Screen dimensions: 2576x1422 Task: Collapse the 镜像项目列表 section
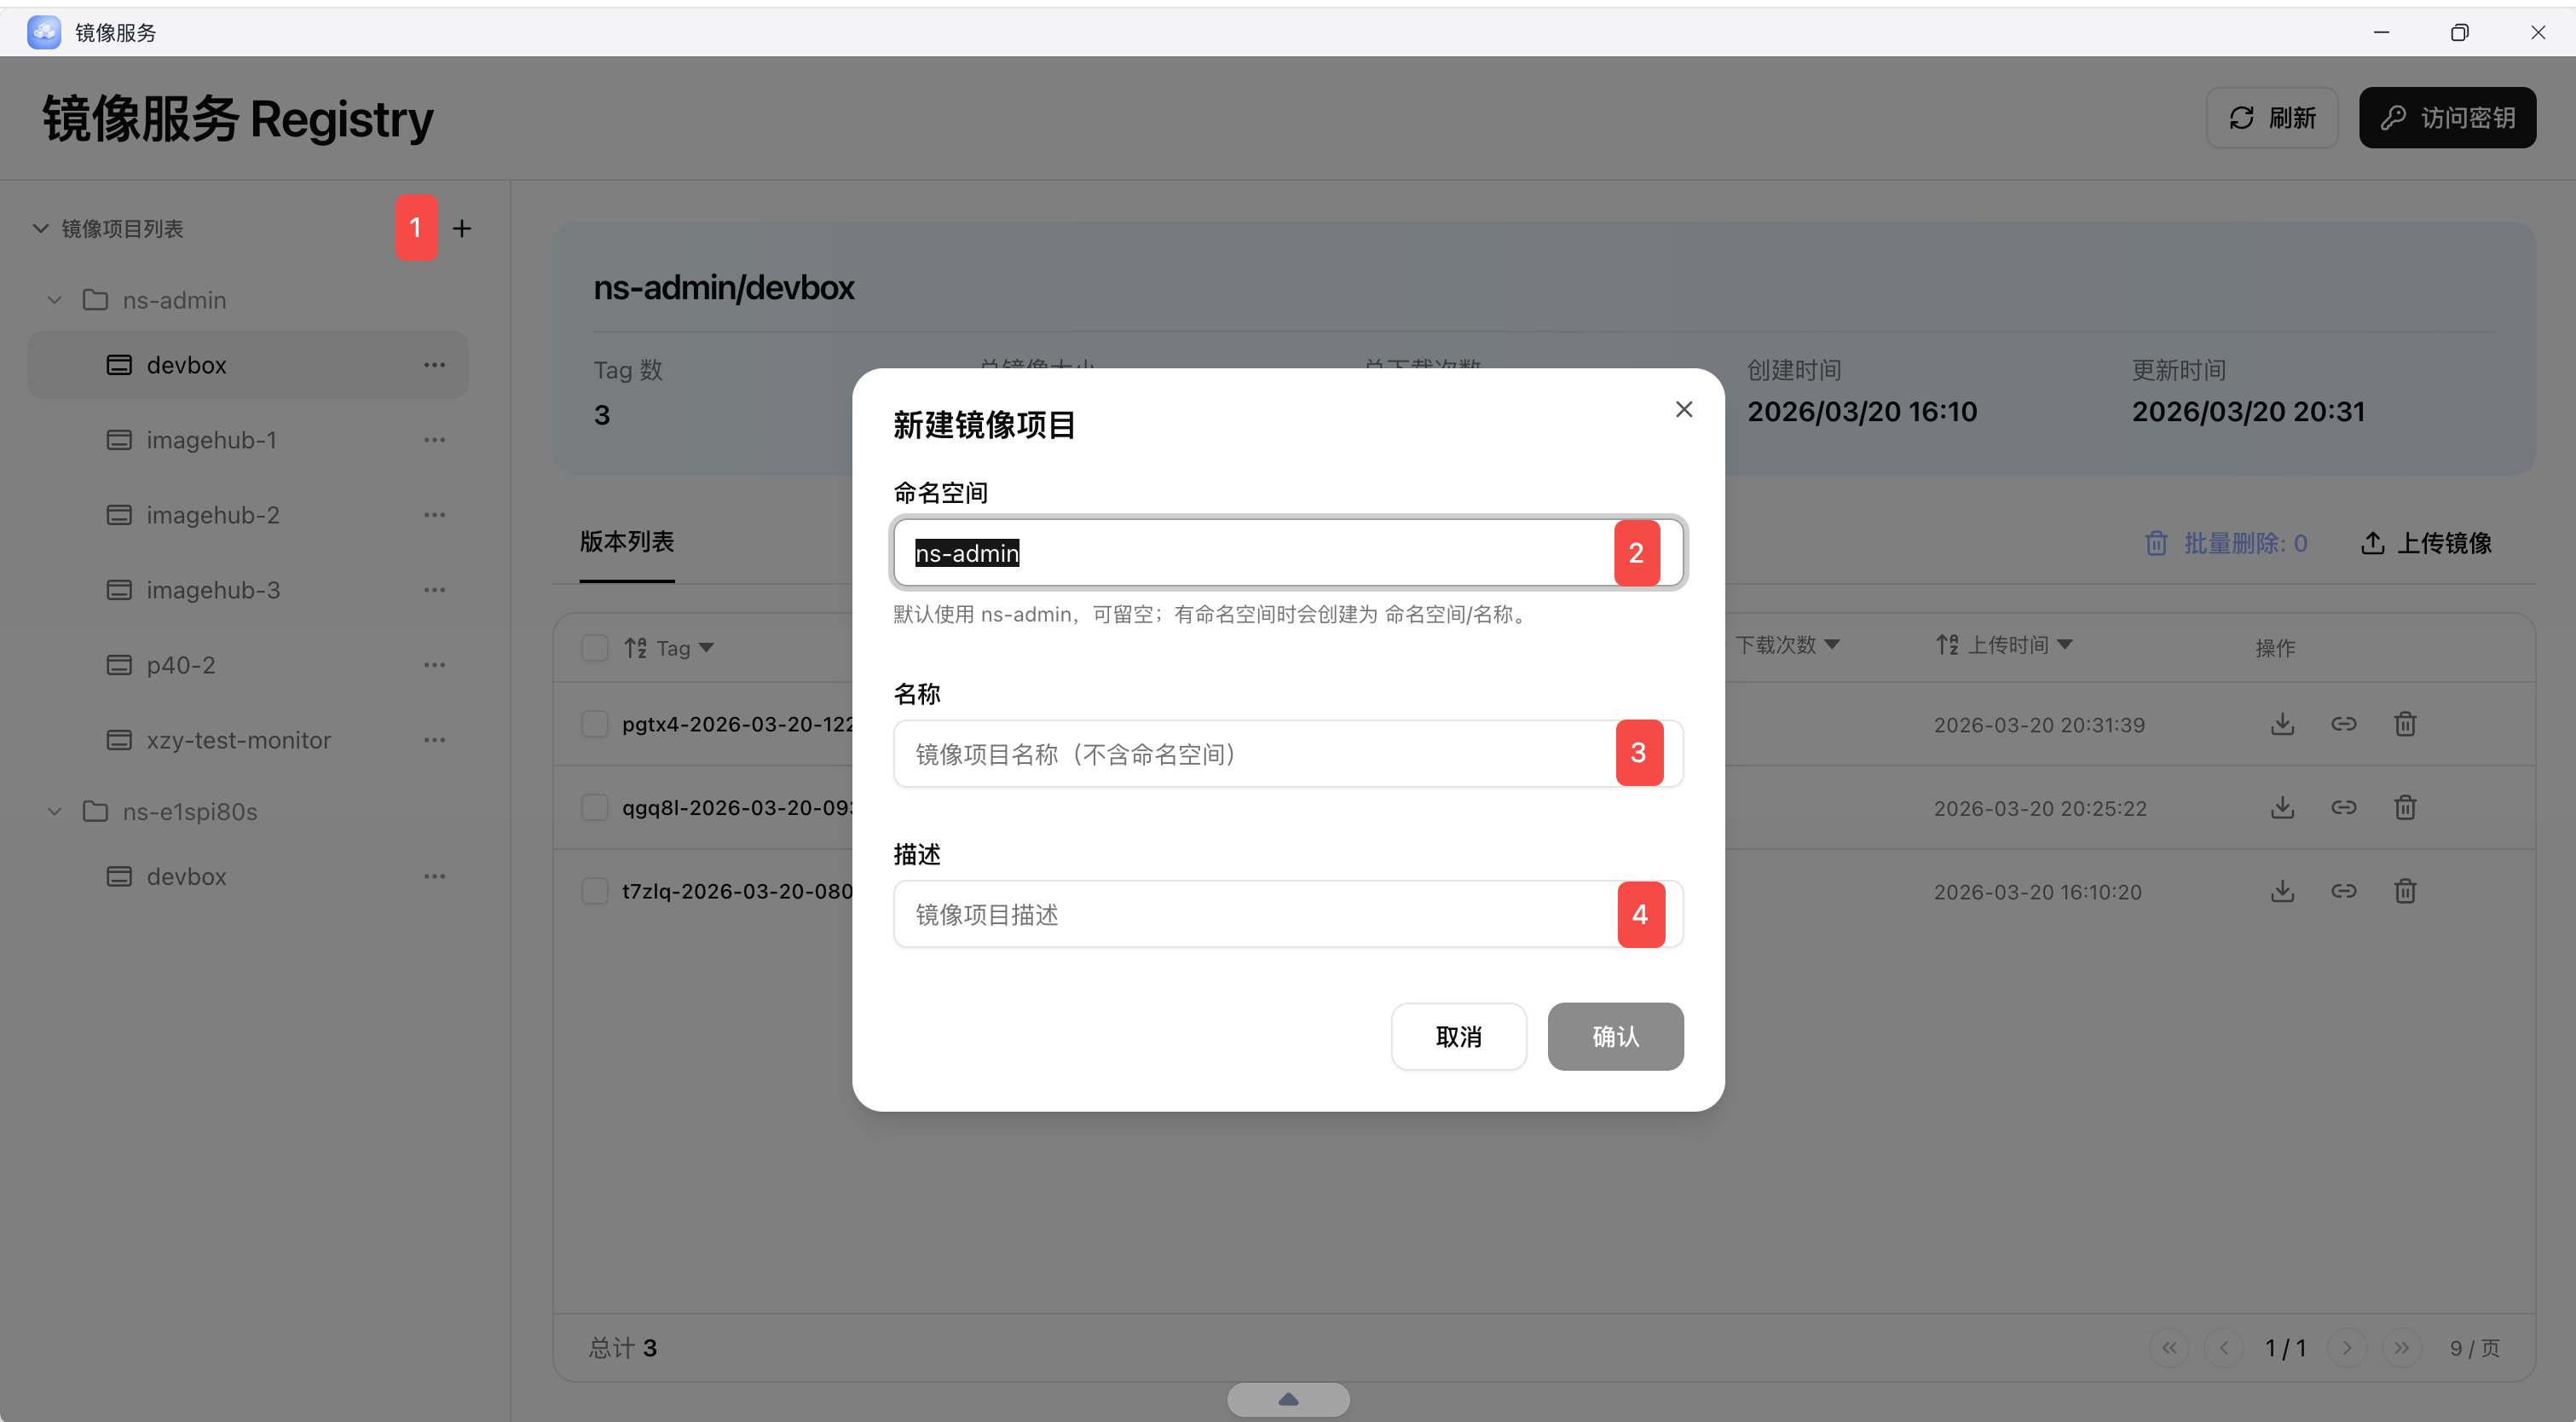point(41,228)
